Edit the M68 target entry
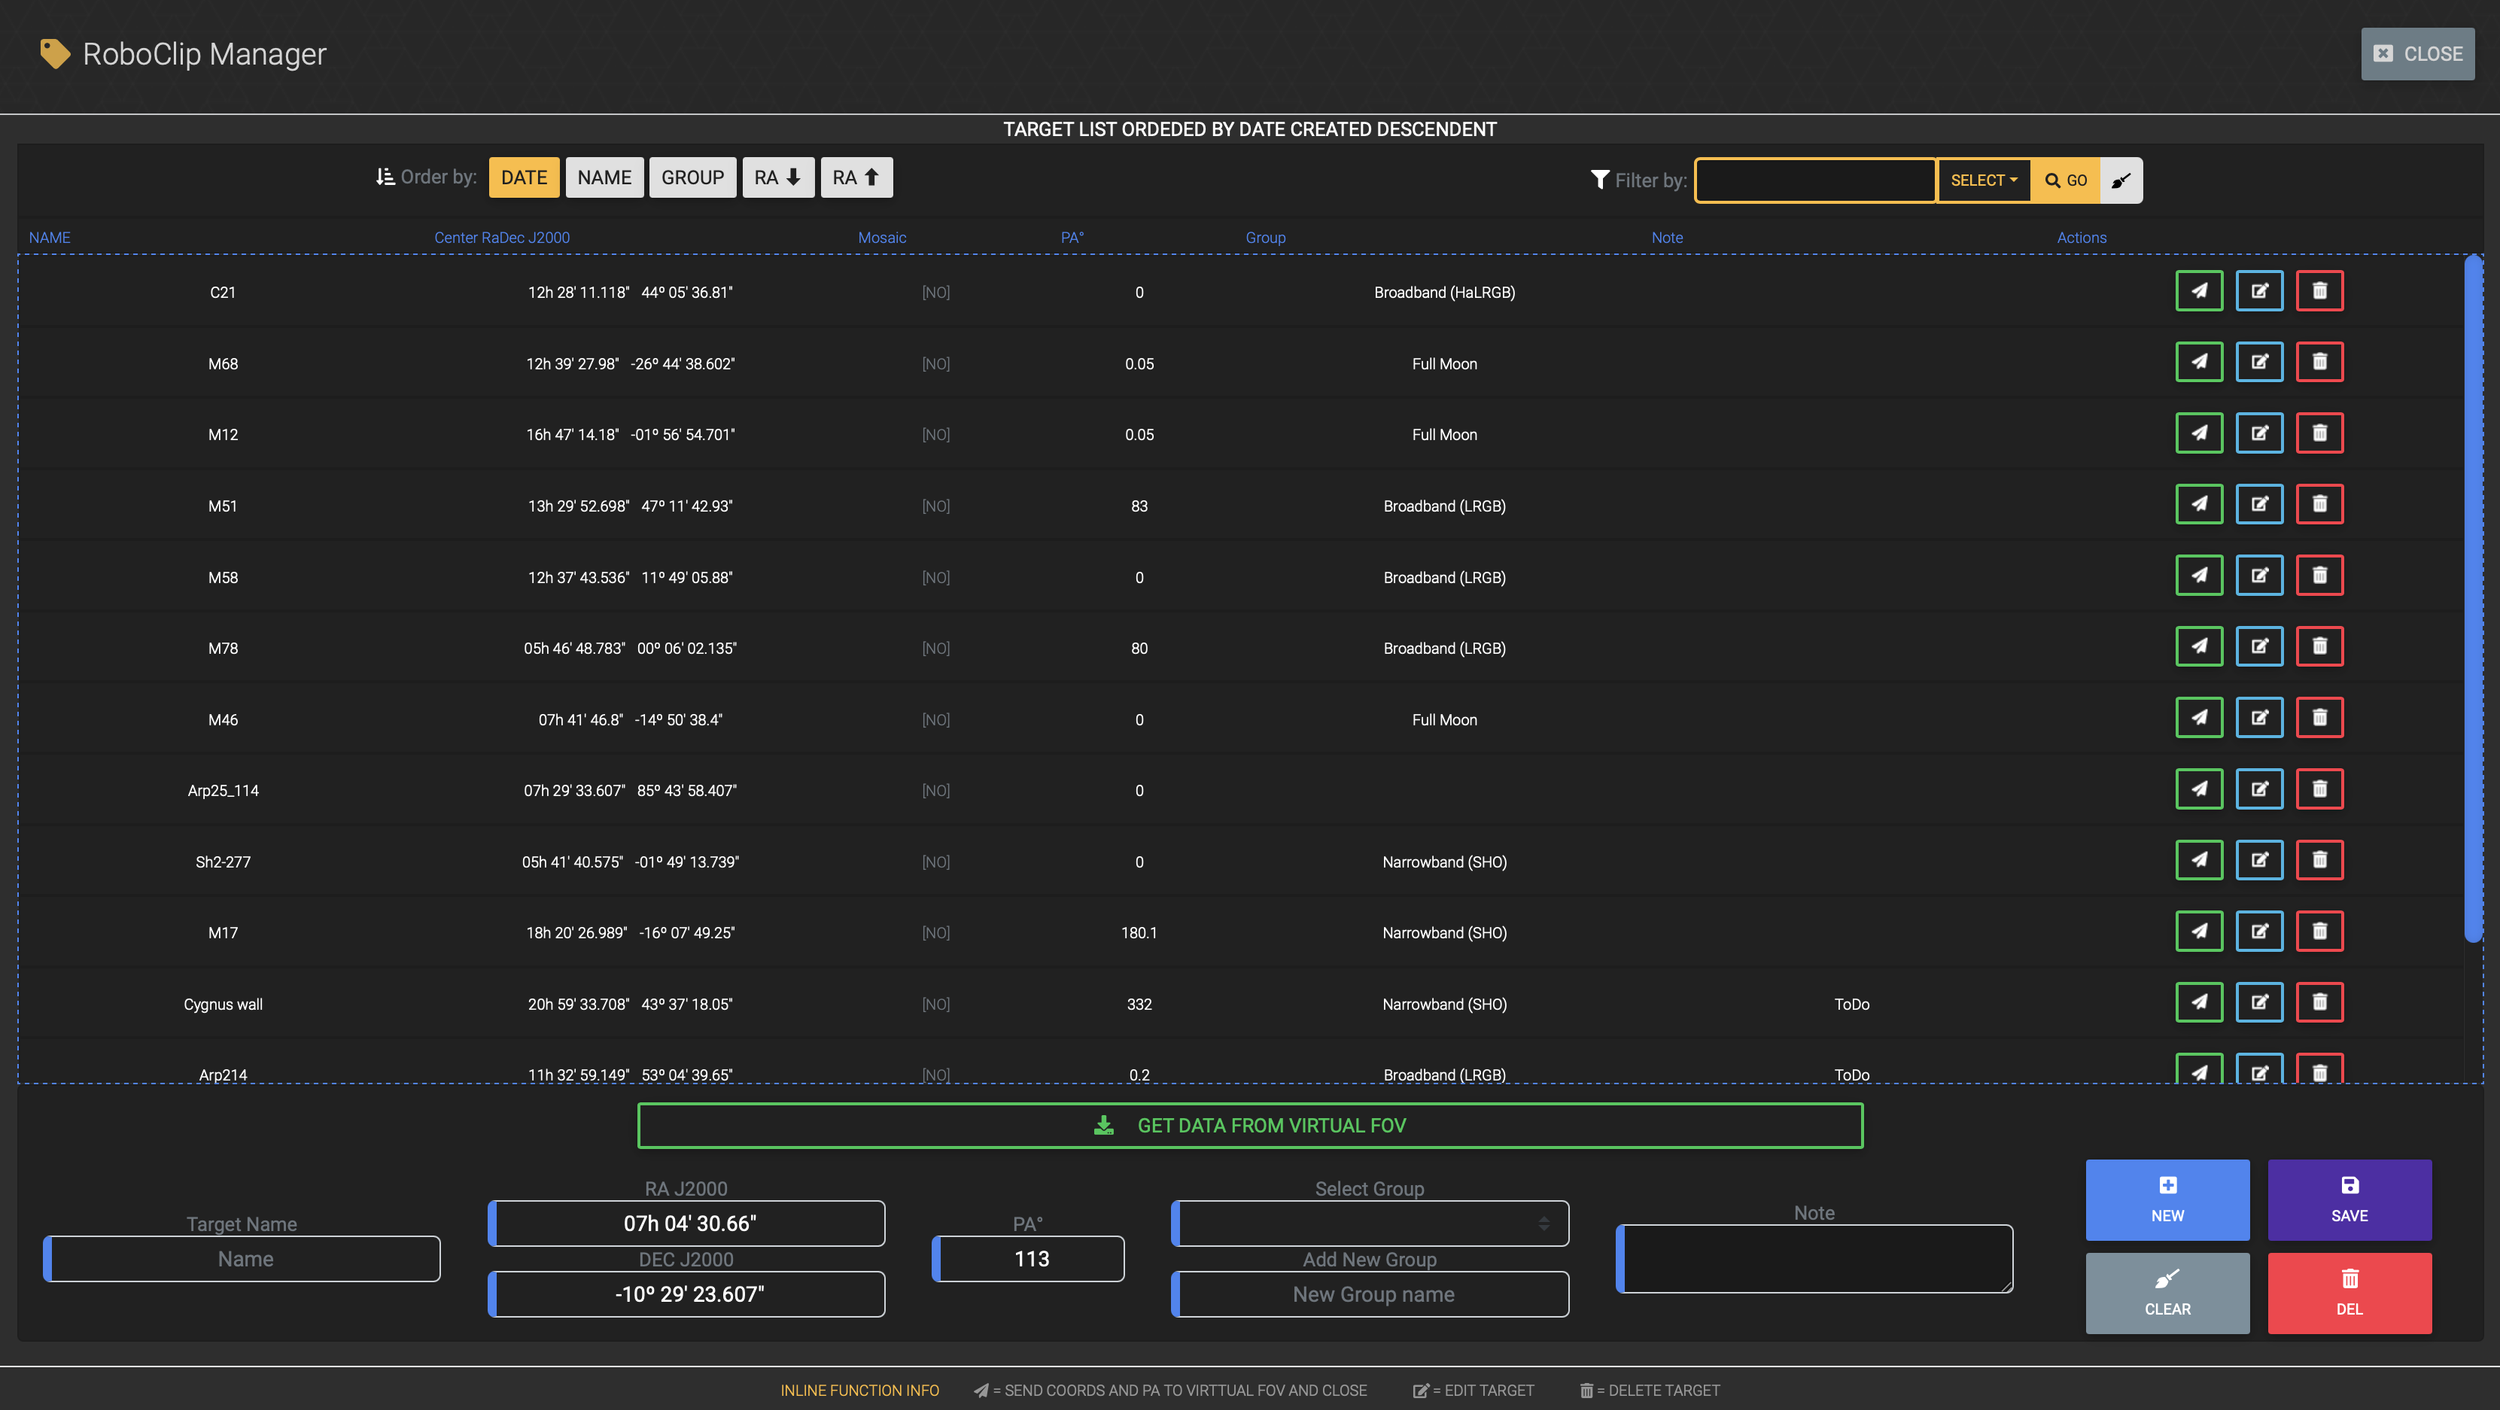This screenshot has height=1410, width=2500. [2258, 362]
